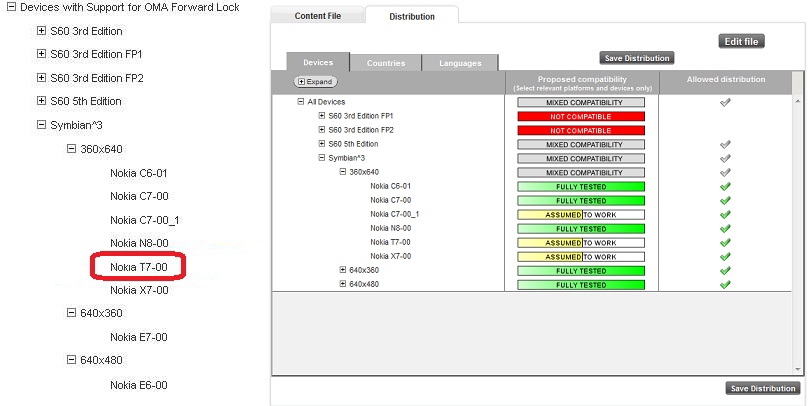
Task: Click NOT COMPATIBLE bar for S60 3rd Edition FP2
Action: tap(581, 131)
